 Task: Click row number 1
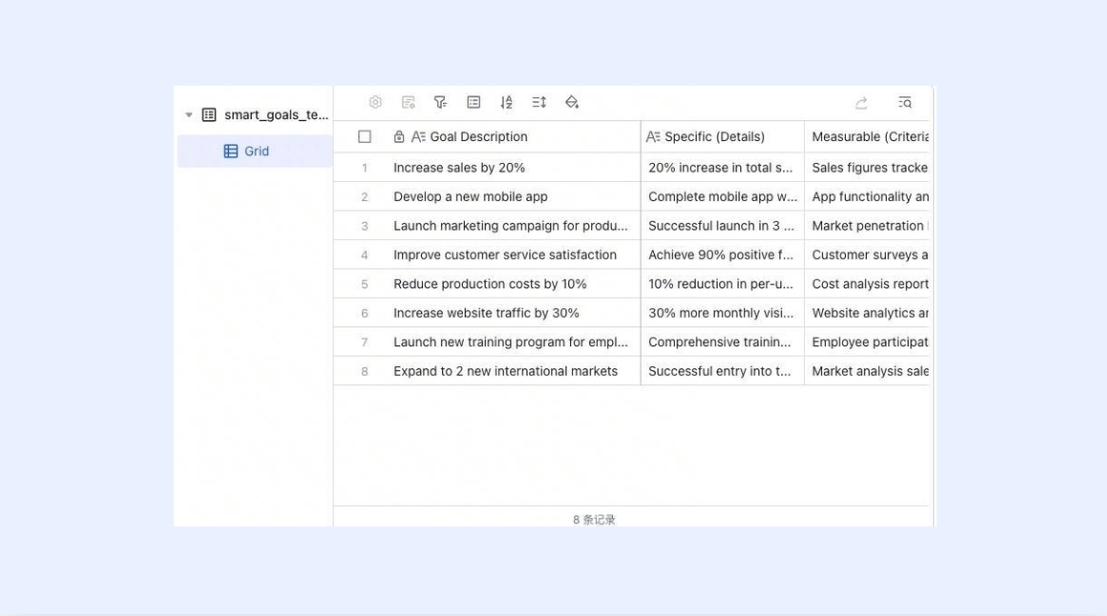[x=364, y=168]
